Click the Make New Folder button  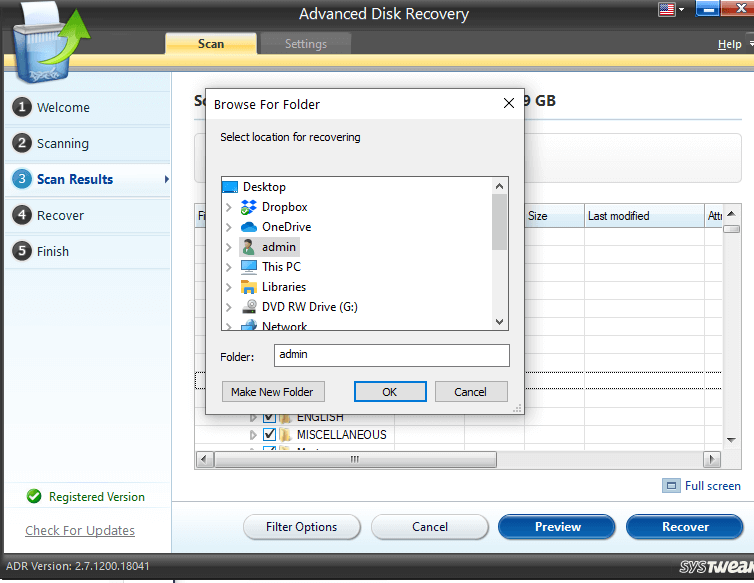tap(272, 392)
